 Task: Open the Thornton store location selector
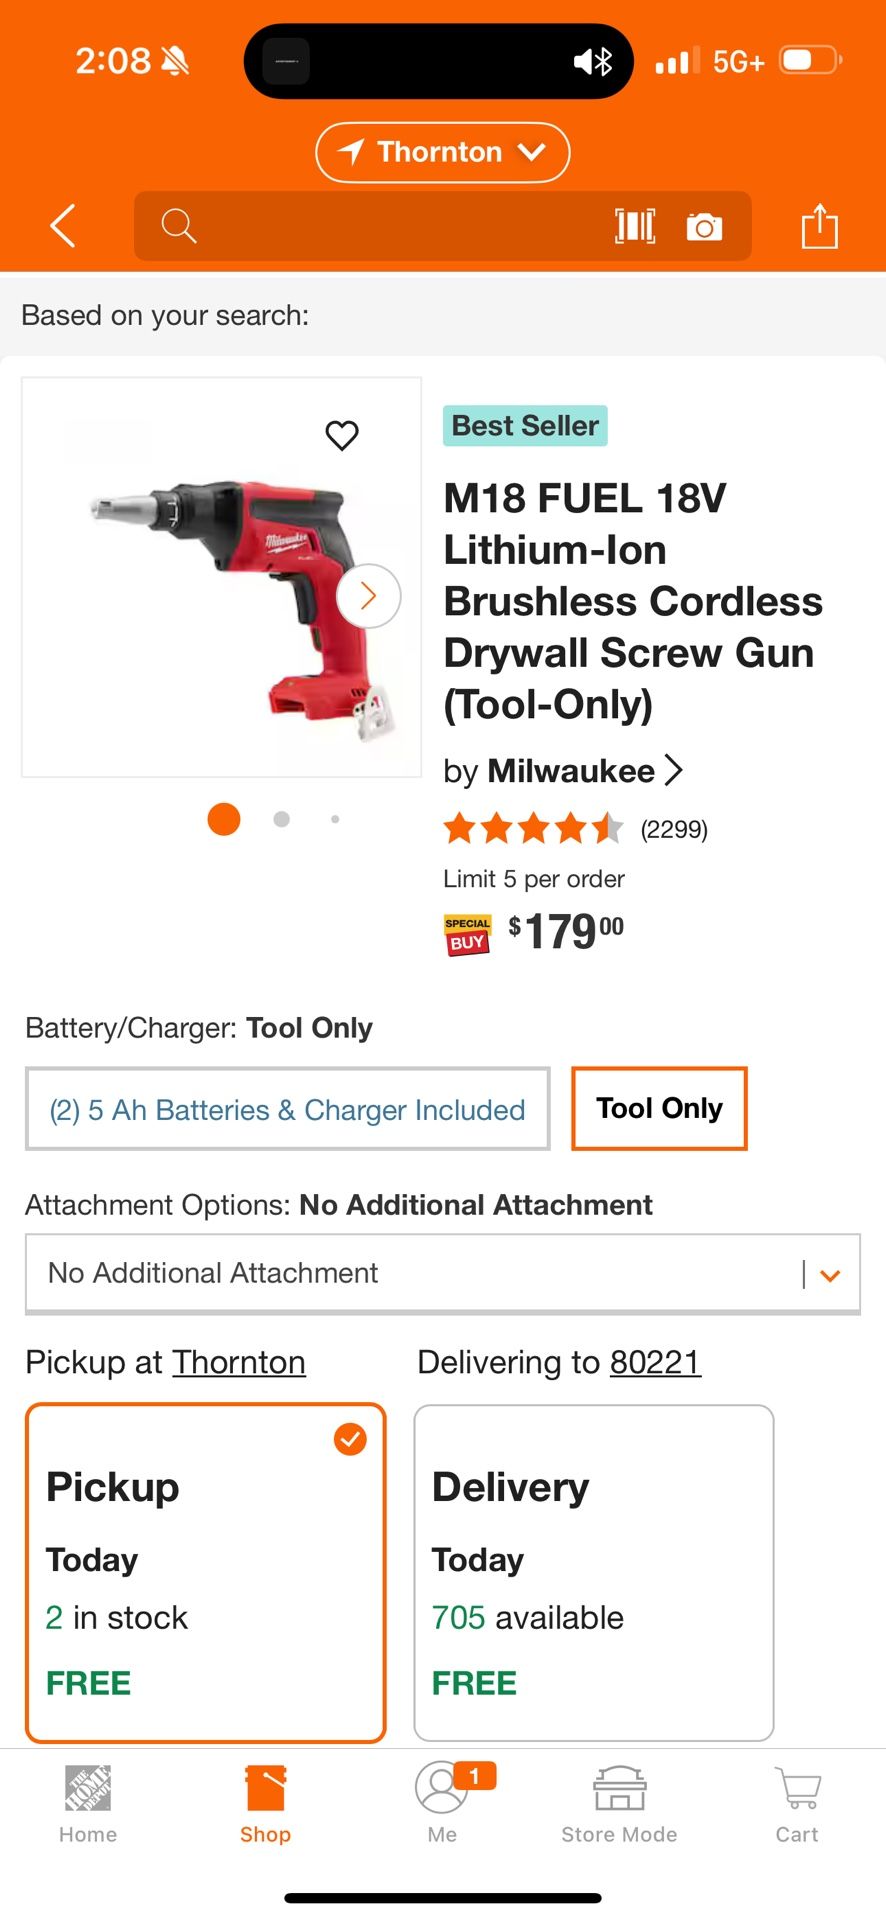click(442, 152)
